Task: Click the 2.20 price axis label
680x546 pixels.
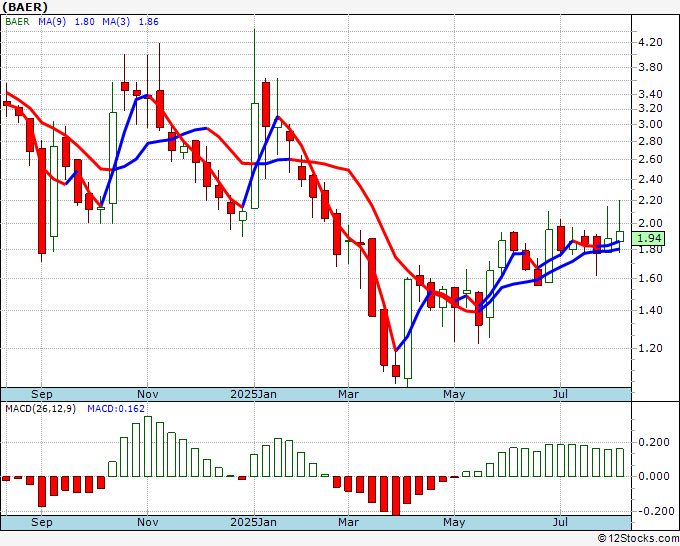Action: coord(650,200)
